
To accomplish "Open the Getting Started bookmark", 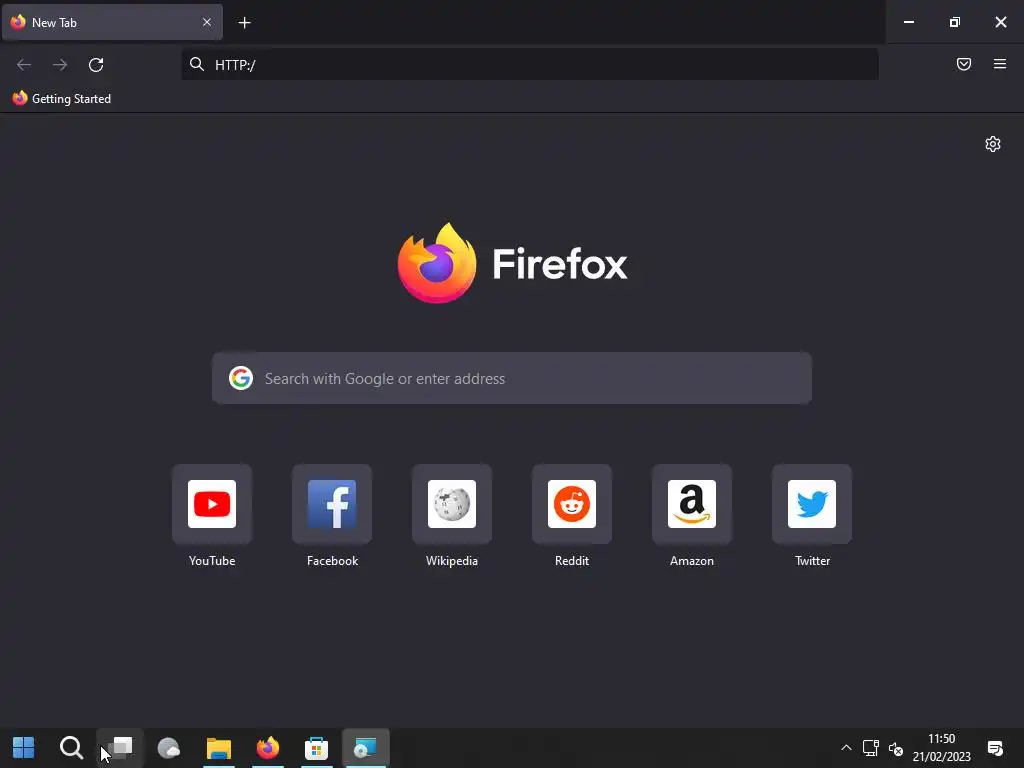I will pyautogui.click(x=62, y=99).
